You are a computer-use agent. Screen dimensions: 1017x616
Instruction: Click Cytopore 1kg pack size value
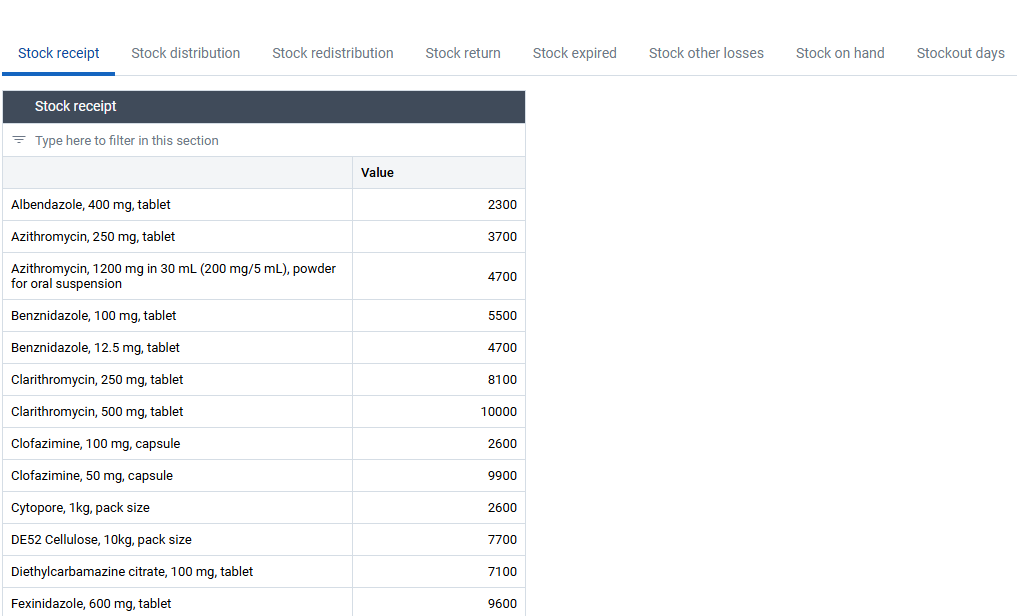tap(438, 508)
